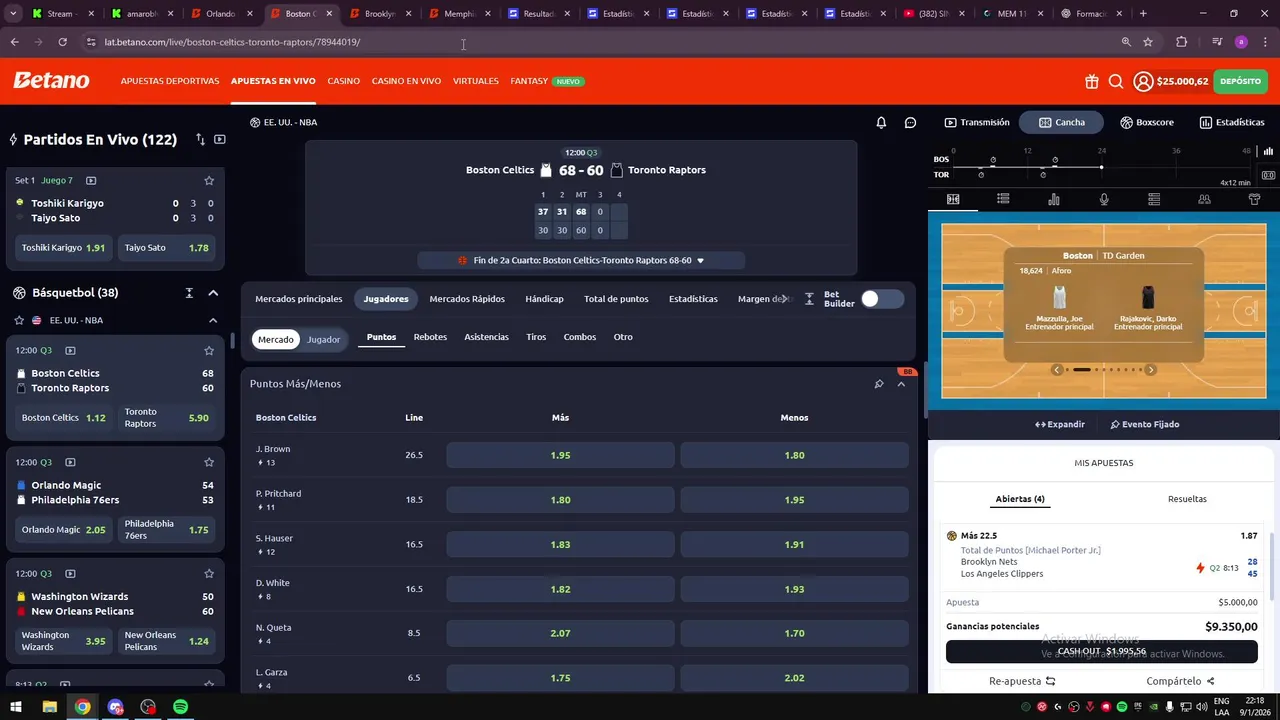Click the scoreboard icon below timeline bars icon
This screenshot has height=720, width=1280.
(1268, 175)
